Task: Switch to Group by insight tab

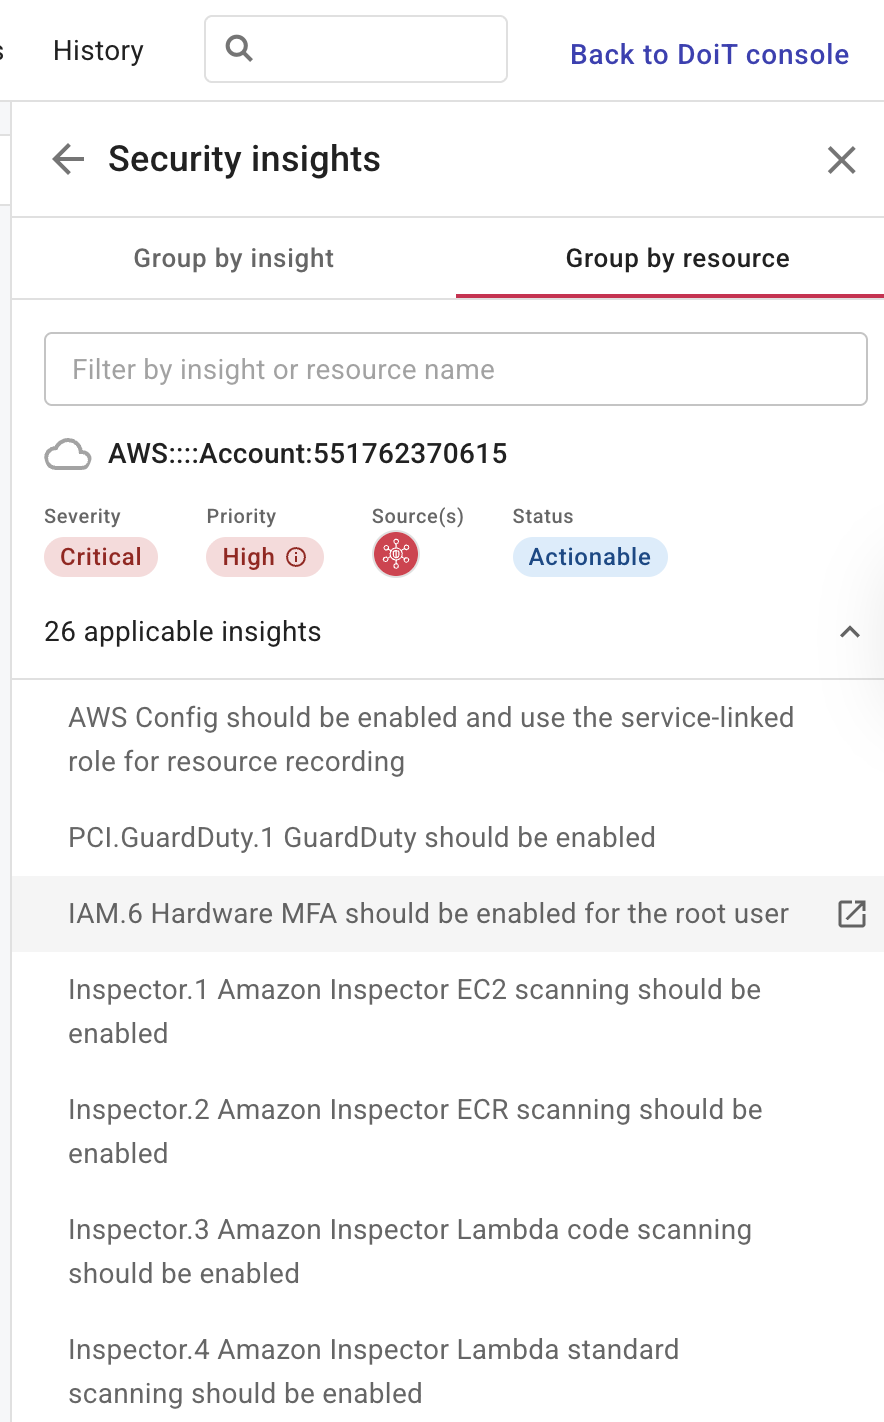Action: [233, 258]
